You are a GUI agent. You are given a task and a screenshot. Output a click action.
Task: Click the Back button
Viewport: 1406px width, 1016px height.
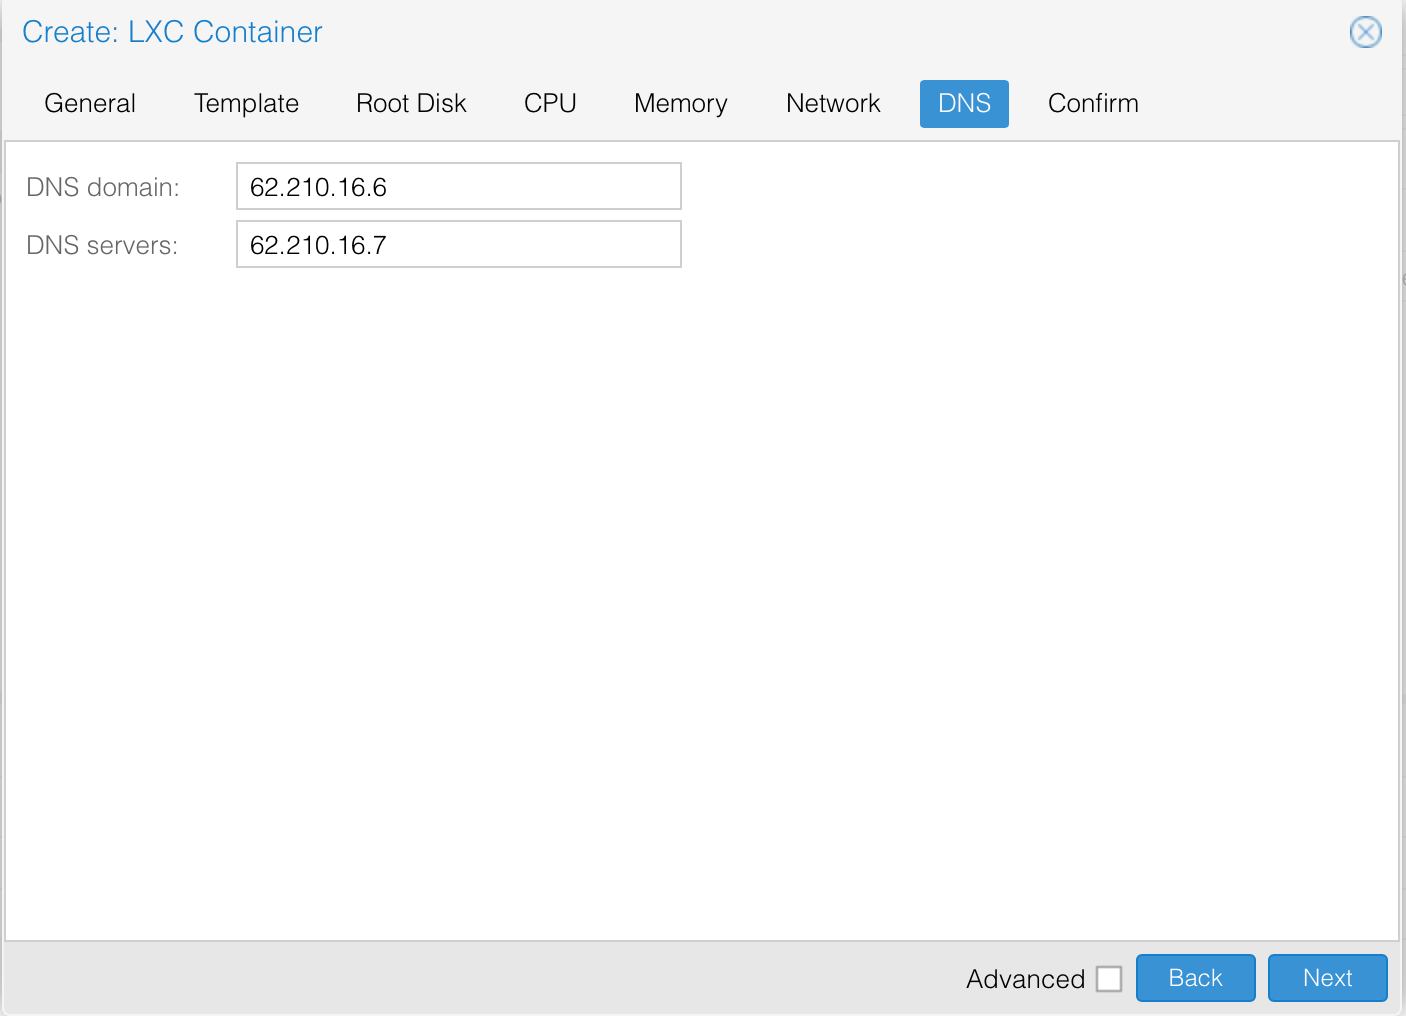pos(1195,978)
